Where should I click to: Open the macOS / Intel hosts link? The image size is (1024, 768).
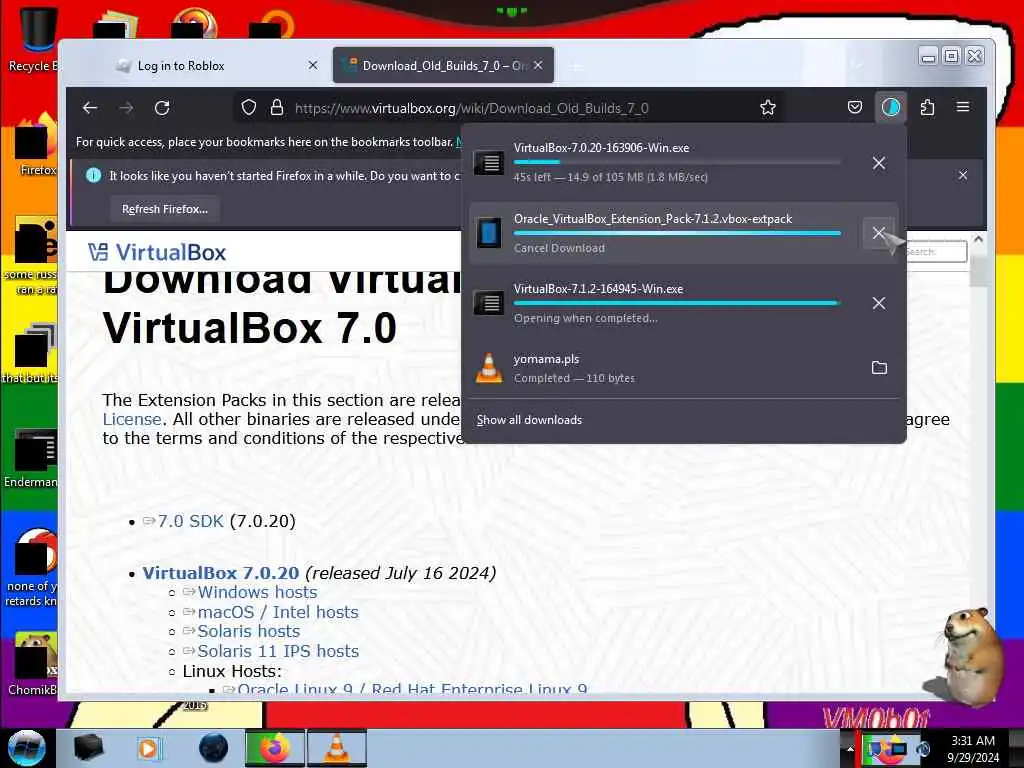click(278, 612)
